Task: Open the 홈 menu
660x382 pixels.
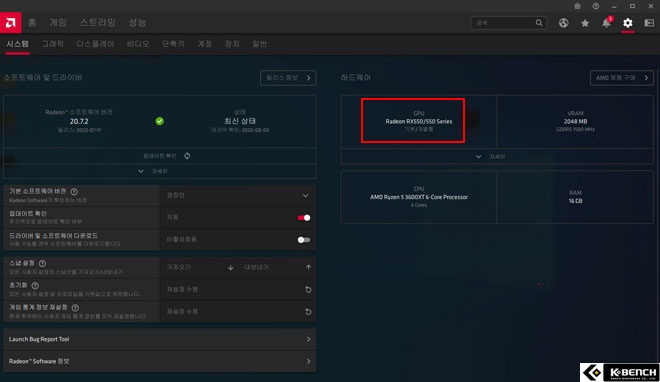Action: (x=32, y=23)
